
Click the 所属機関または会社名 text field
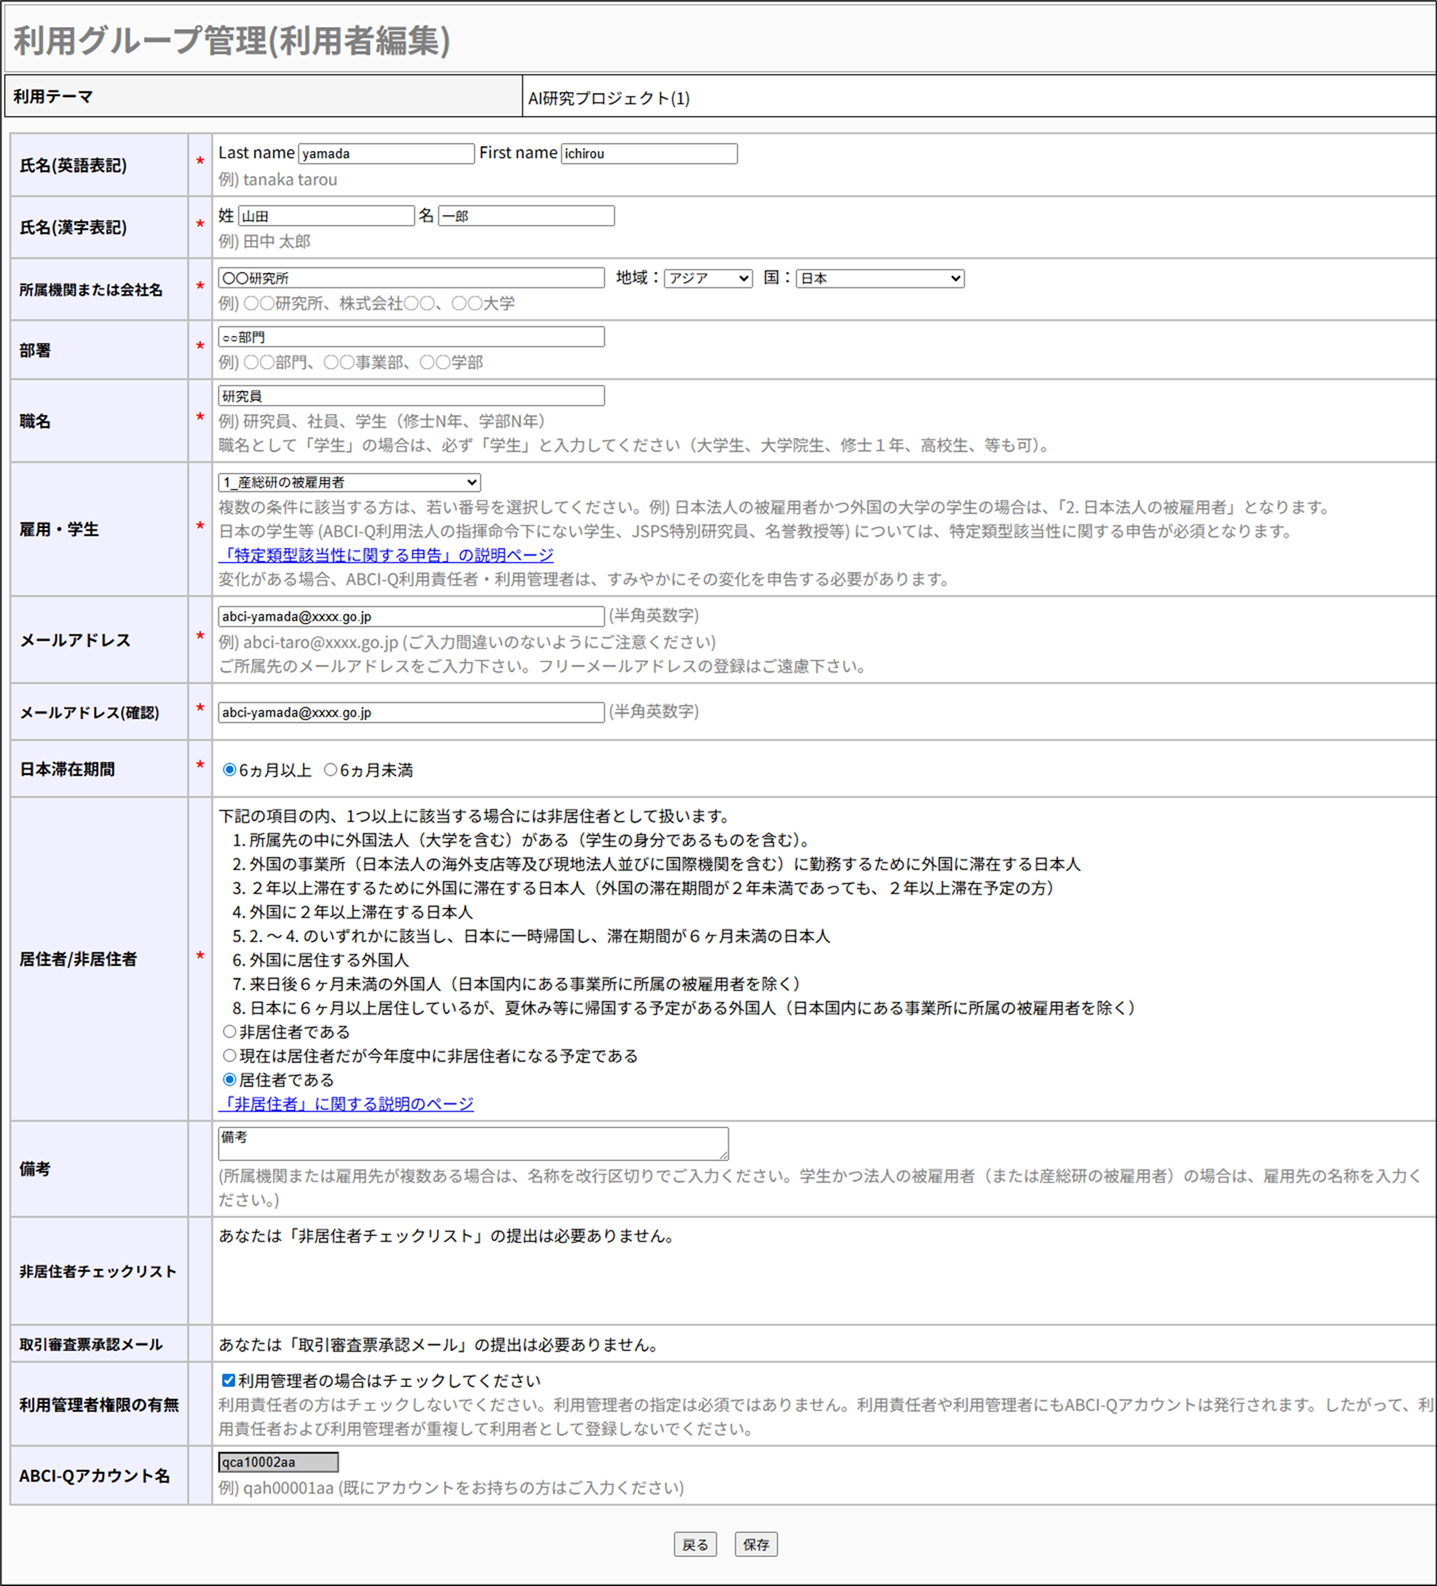[x=411, y=278]
